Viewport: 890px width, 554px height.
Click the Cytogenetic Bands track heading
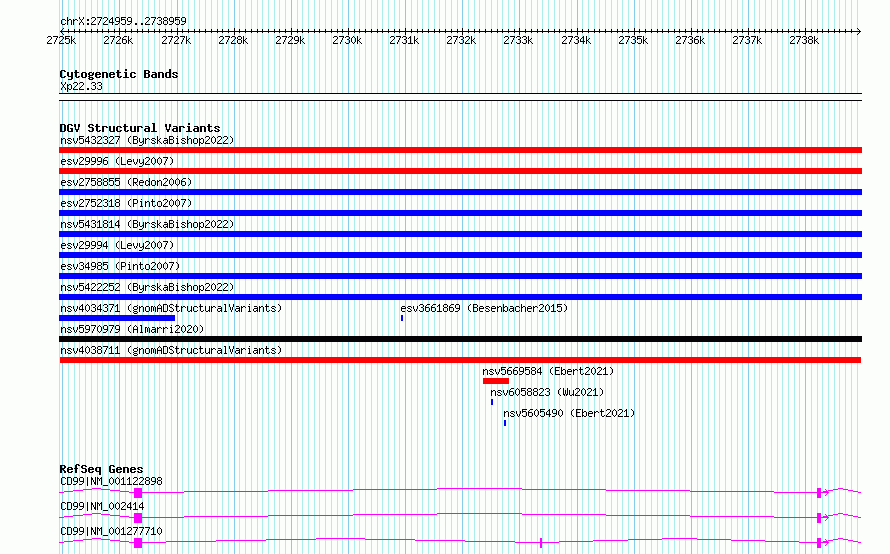tap(119, 74)
